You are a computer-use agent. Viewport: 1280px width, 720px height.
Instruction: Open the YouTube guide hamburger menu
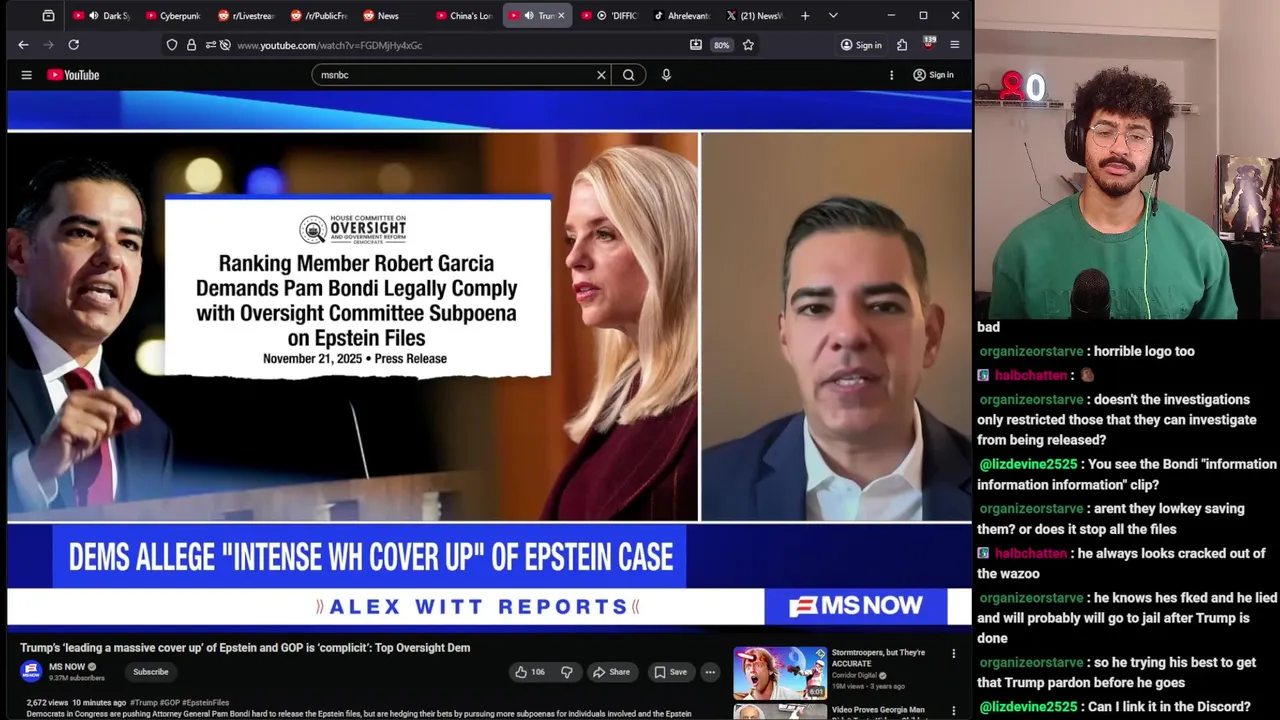pyautogui.click(x=27, y=75)
